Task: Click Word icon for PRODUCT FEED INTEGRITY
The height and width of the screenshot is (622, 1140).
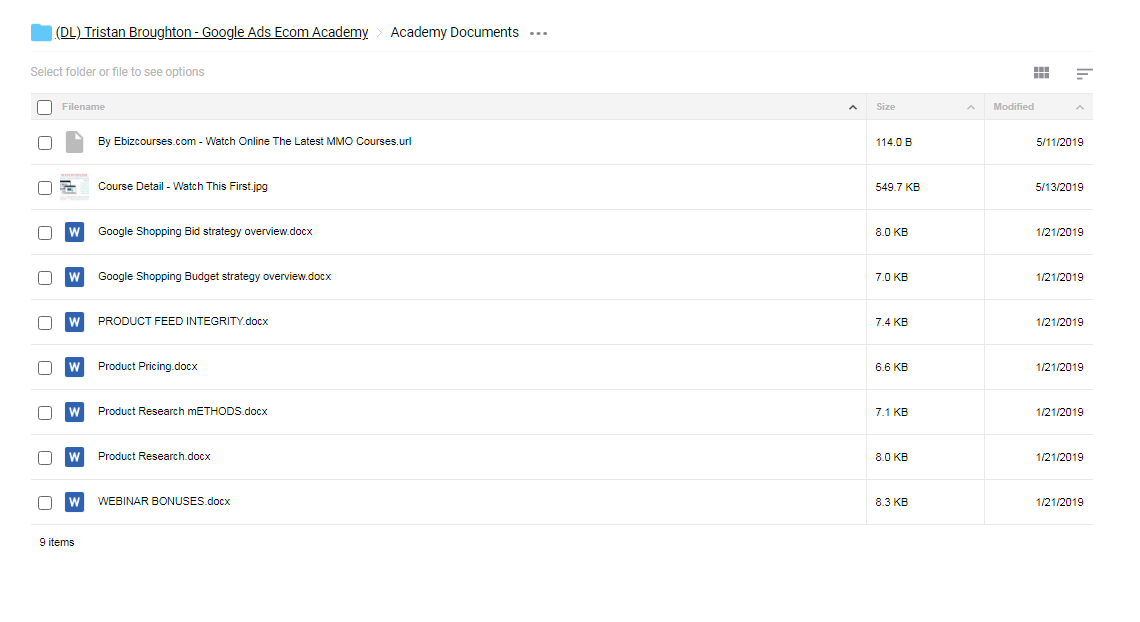Action: pos(74,322)
